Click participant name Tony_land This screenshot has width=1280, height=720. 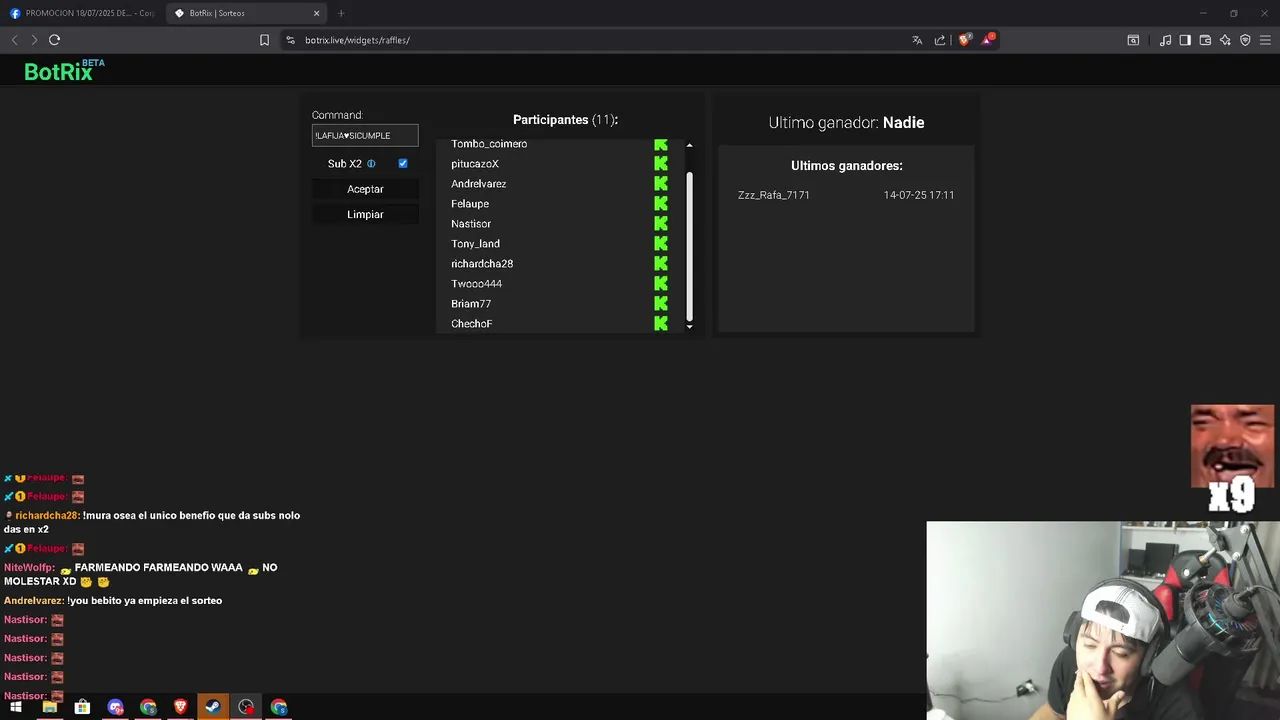(x=475, y=244)
